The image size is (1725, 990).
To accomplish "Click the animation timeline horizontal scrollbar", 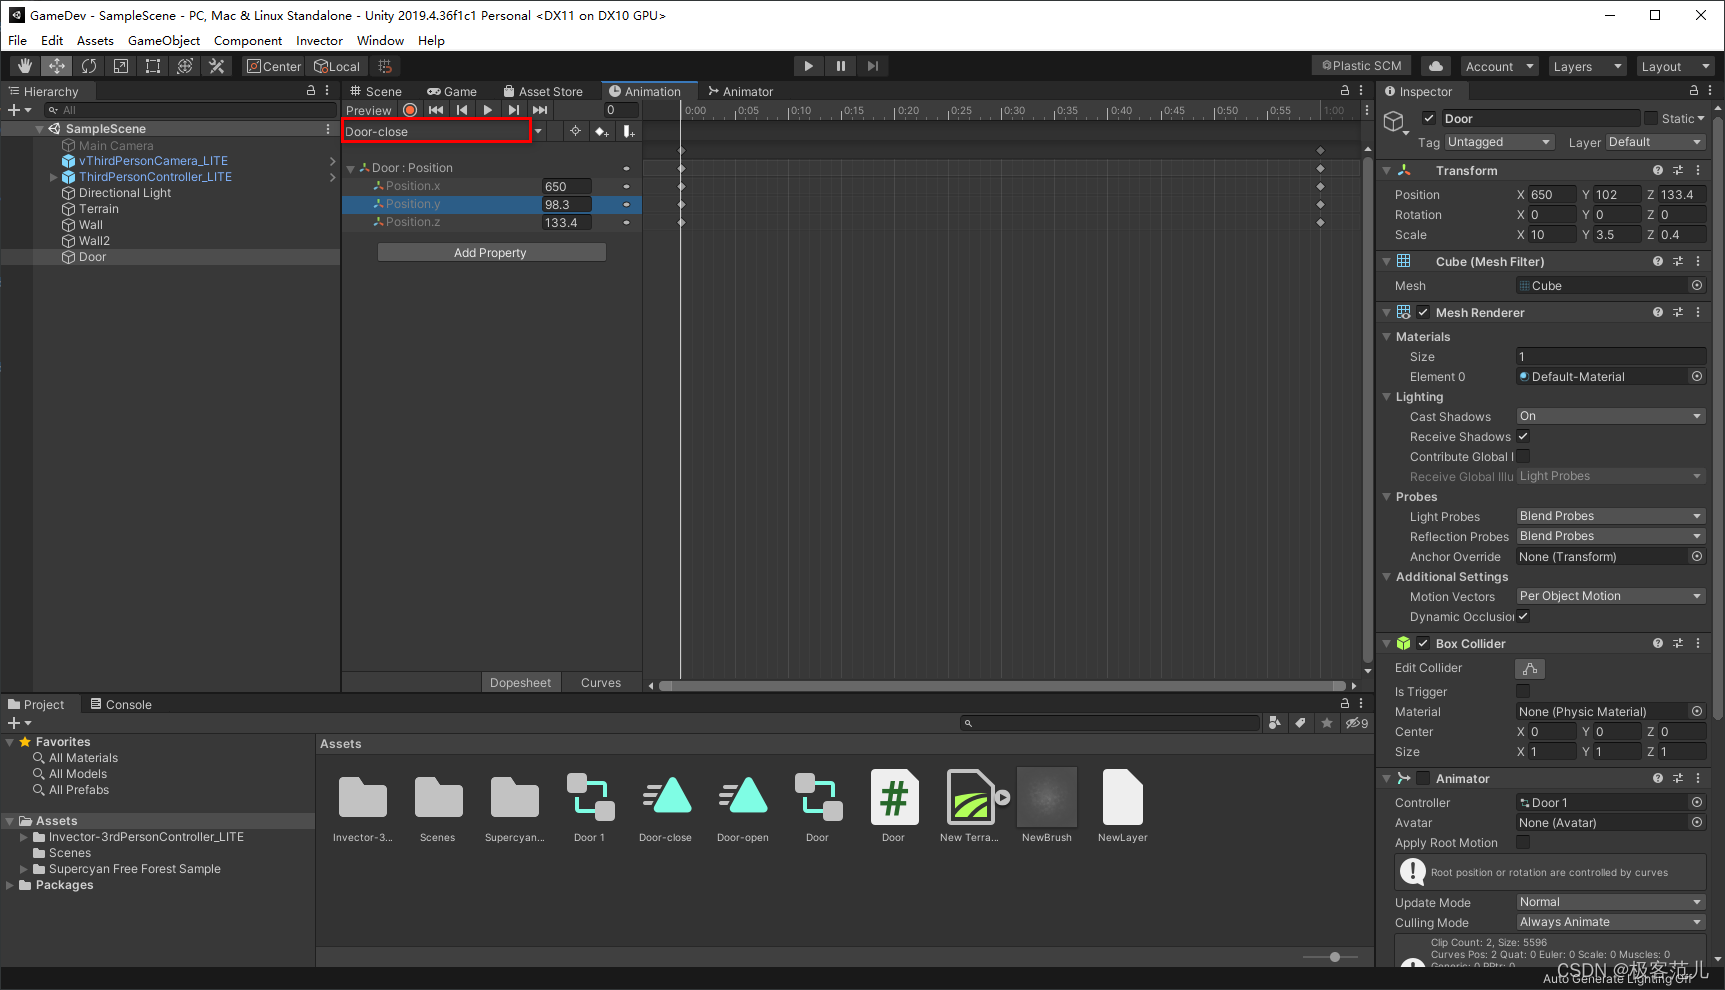I will [x=1002, y=686].
